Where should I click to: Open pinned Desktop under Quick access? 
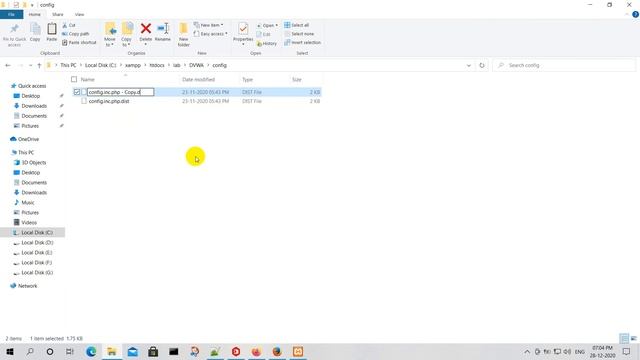tap(27, 96)
